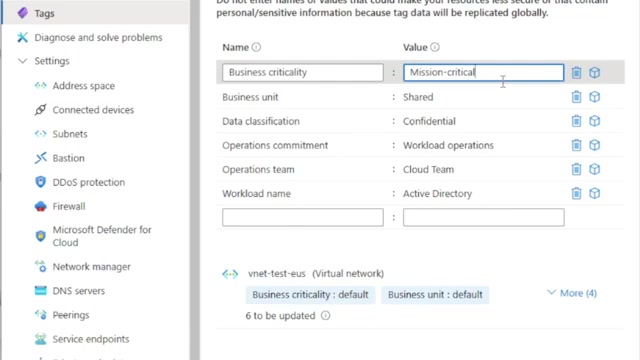
Task: Open DDoS protection settings
Action: [x=89, y=182]
